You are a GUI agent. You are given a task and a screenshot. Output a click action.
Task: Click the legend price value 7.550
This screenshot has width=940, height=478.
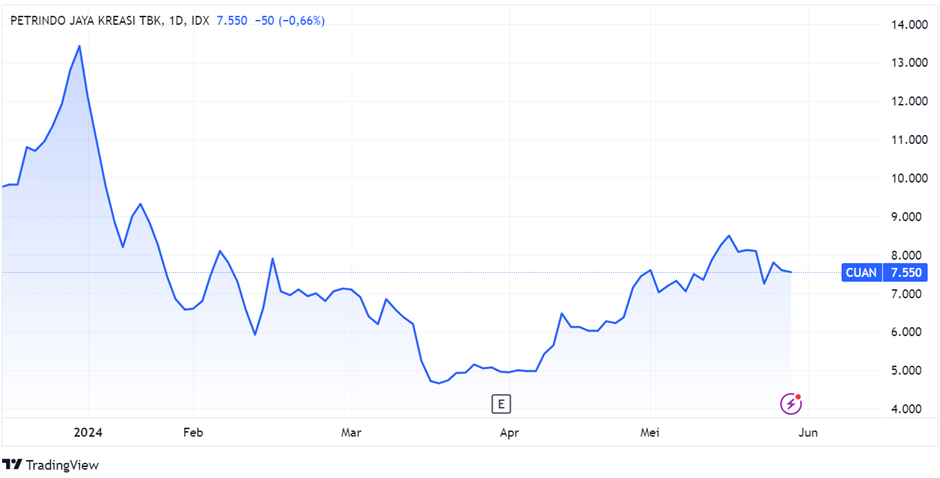[231, 21]
